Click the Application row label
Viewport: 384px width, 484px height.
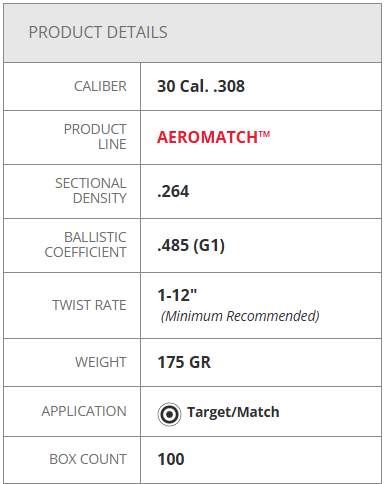[84, 411]
